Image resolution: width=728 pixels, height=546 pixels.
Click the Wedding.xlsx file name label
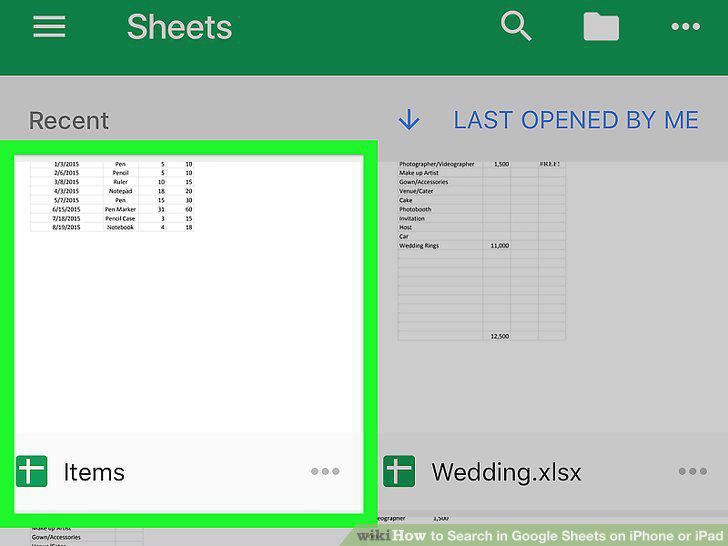pos(506,473)
